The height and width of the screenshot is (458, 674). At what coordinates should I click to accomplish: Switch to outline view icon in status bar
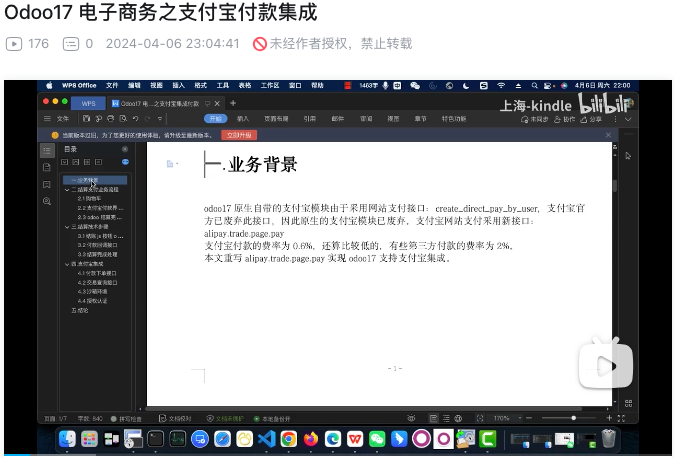pos(446,418)
